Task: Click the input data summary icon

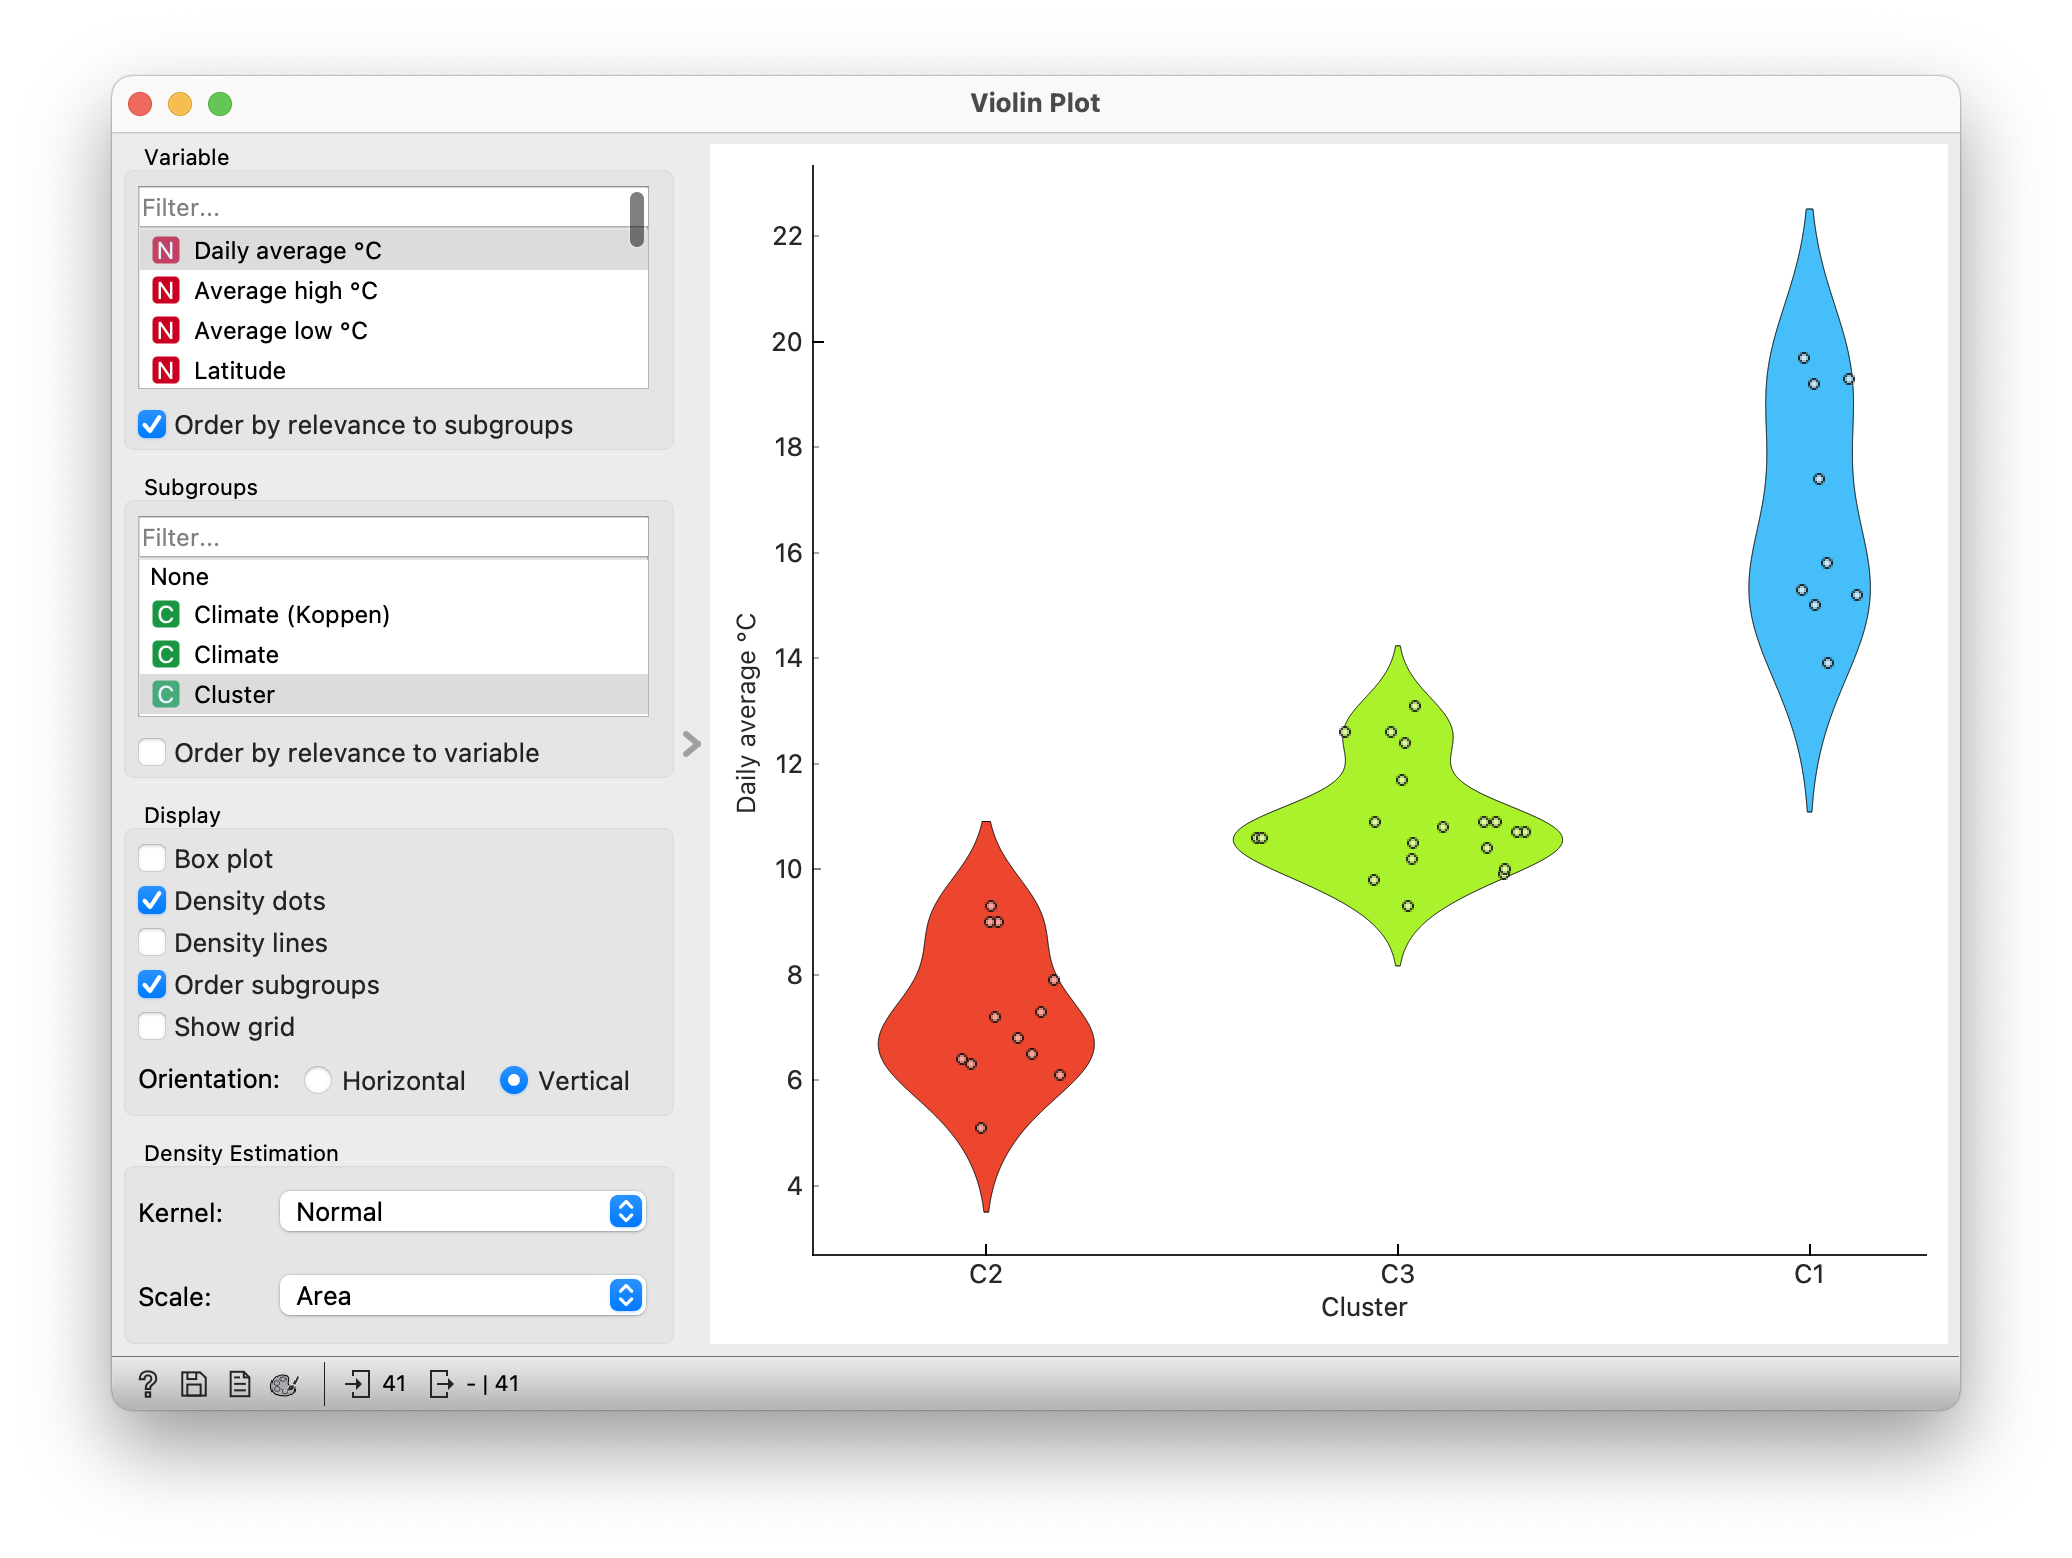Action: (358, 1384)
